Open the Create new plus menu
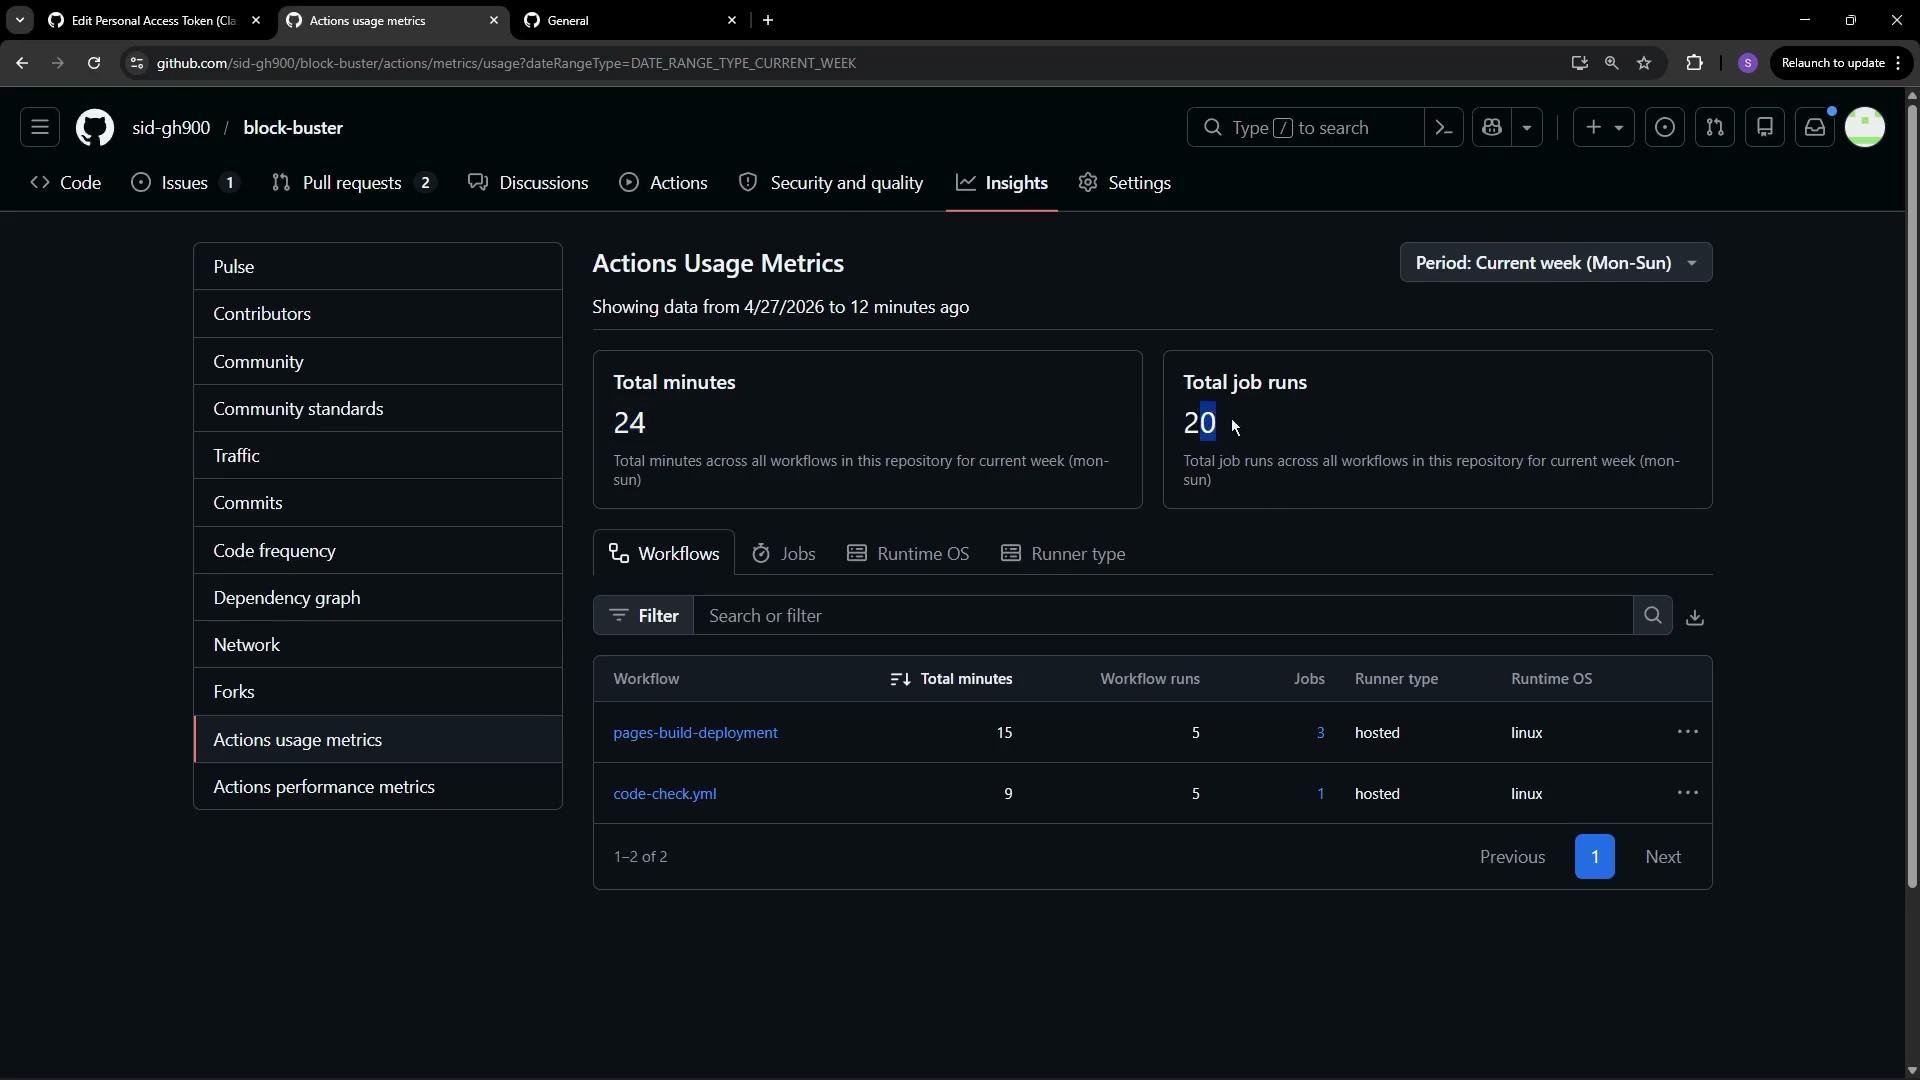1920x1080 pixels. 1604,128
